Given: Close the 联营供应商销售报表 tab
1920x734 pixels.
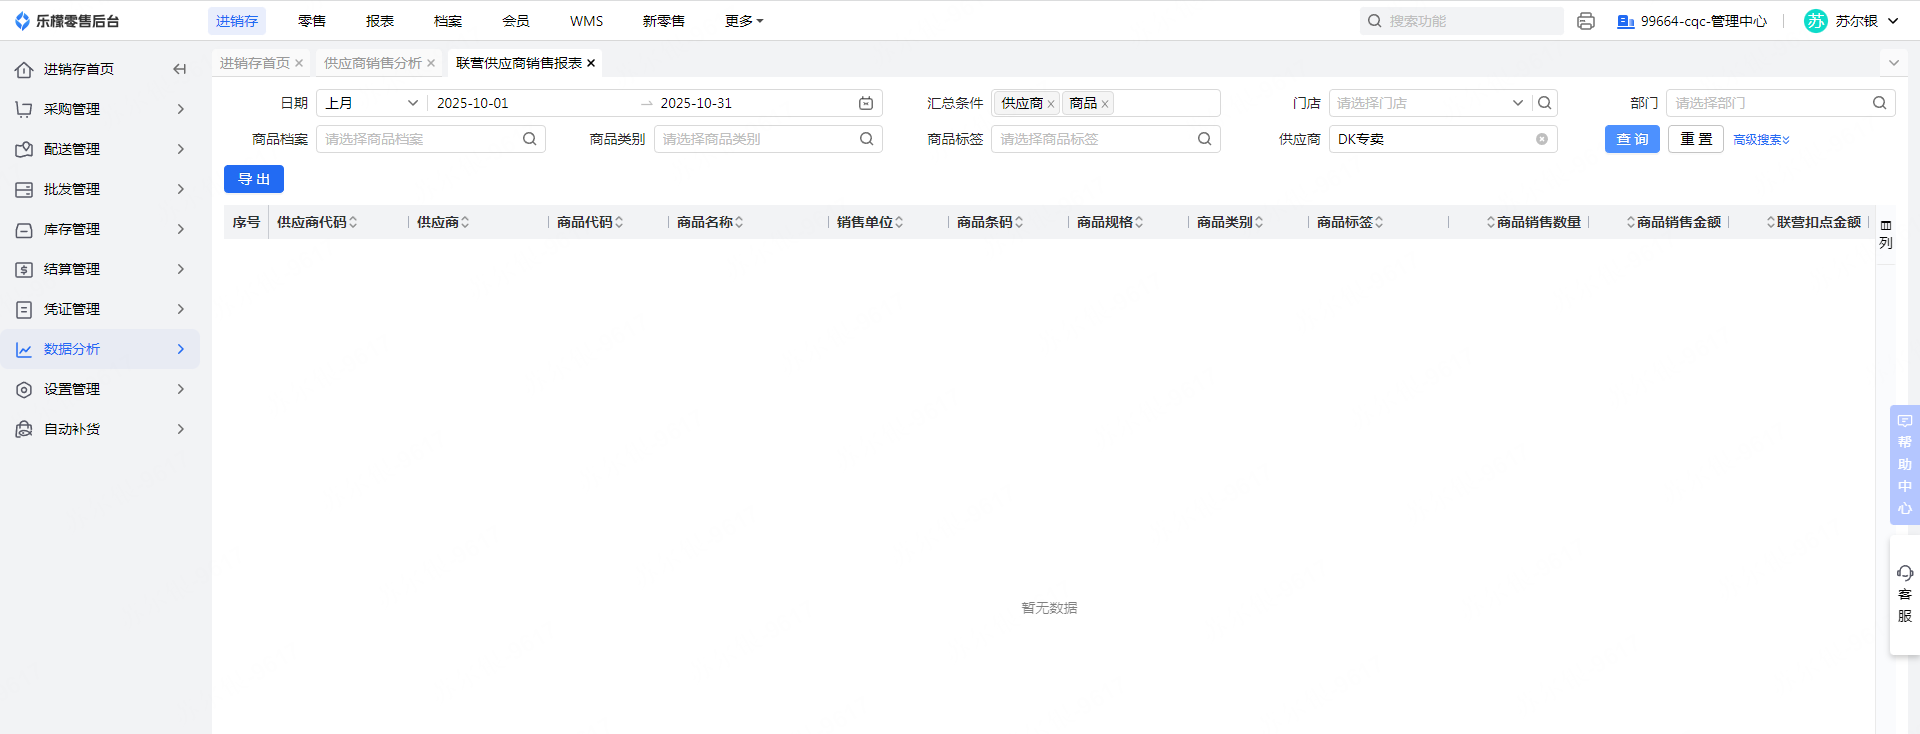Looking at the screenshot, I should (591, 63).
